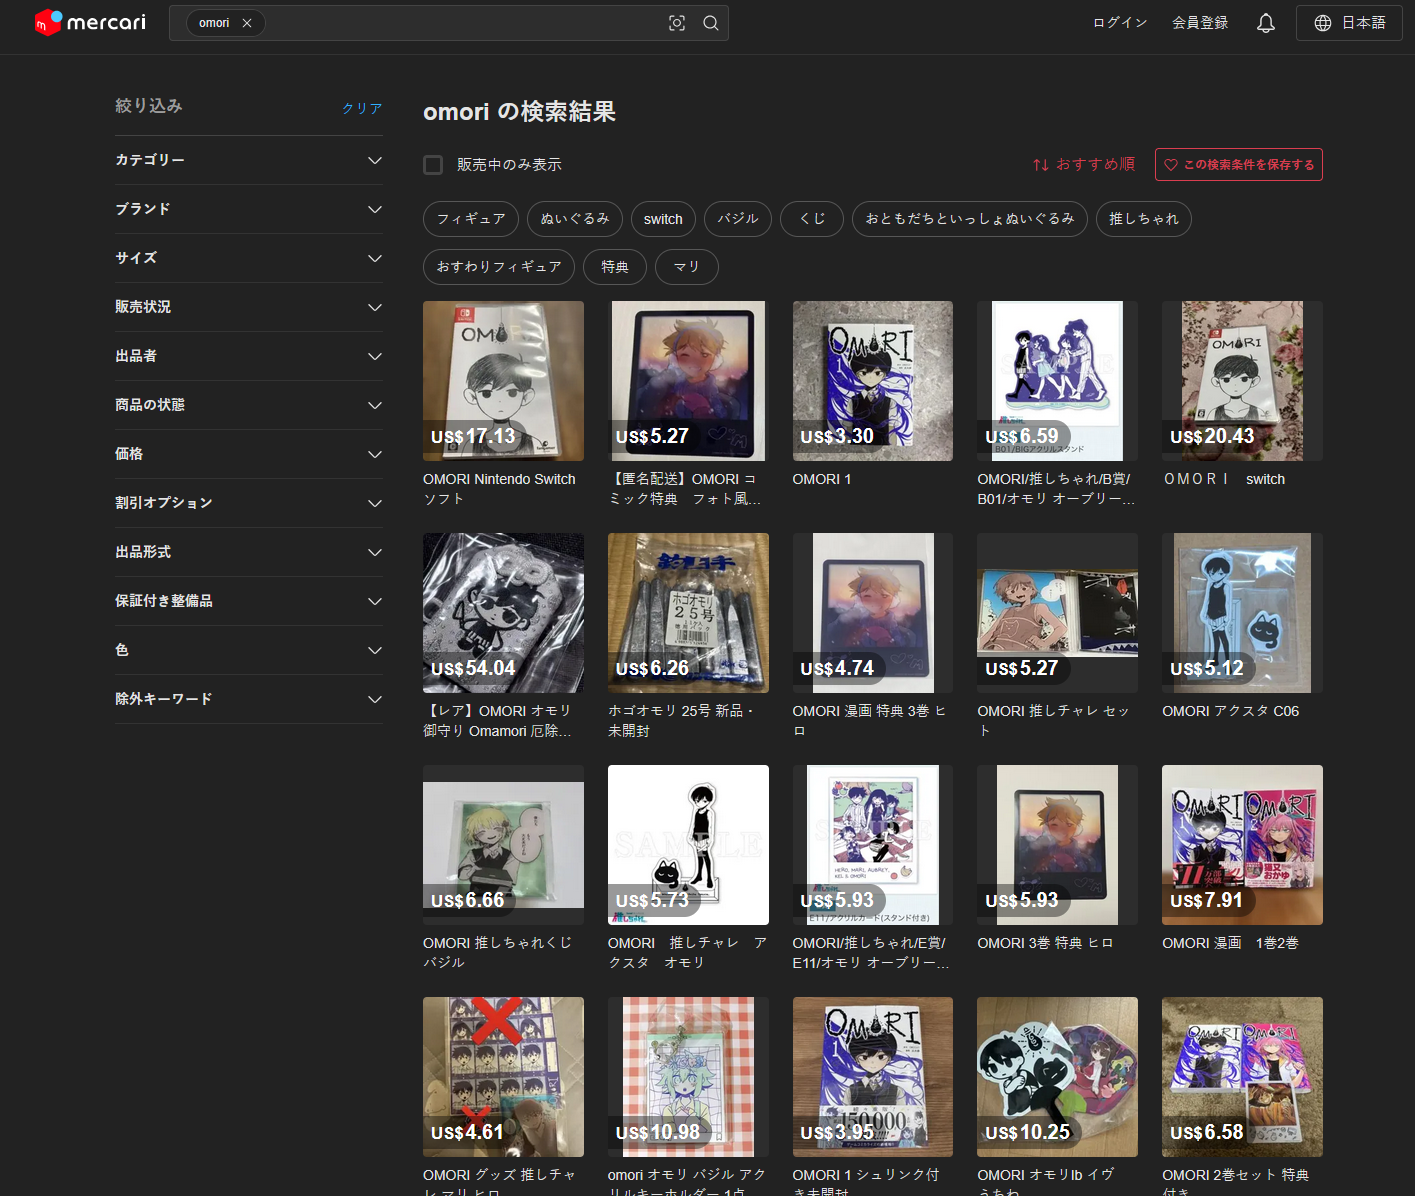Click the magnifier search icon

tap(711, 23)
